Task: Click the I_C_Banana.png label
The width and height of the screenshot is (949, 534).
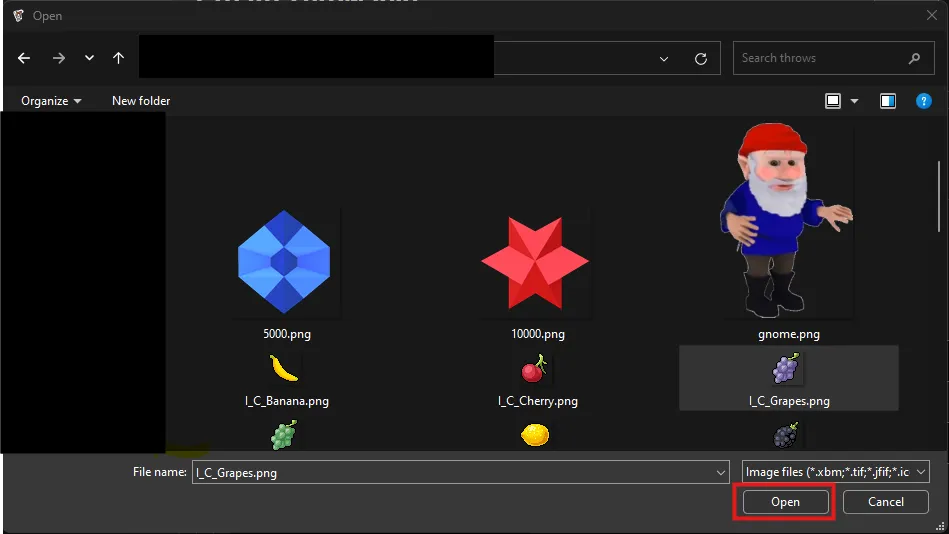Action: (287, 401)
